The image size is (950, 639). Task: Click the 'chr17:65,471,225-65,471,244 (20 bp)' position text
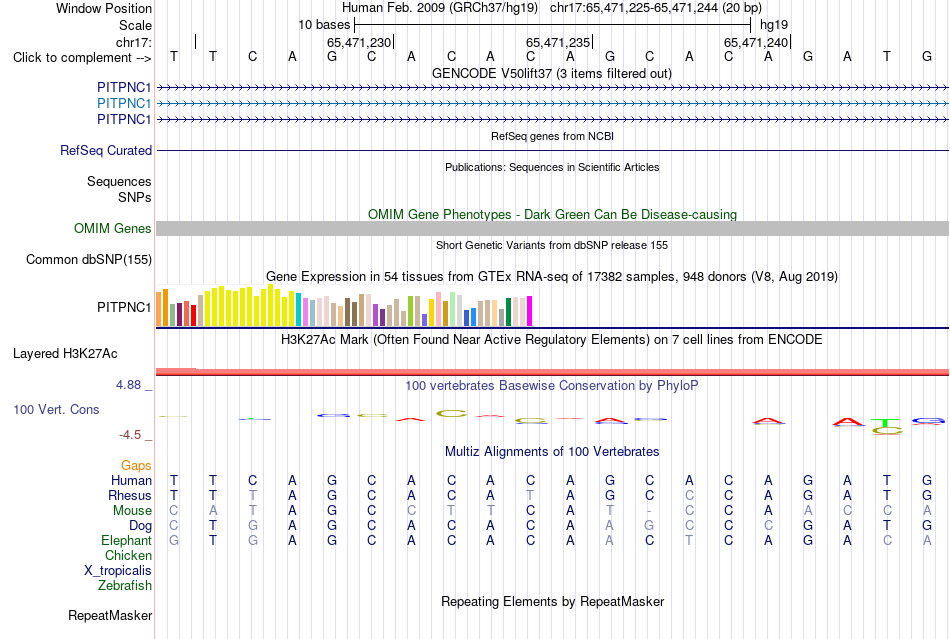pos(656,8)
